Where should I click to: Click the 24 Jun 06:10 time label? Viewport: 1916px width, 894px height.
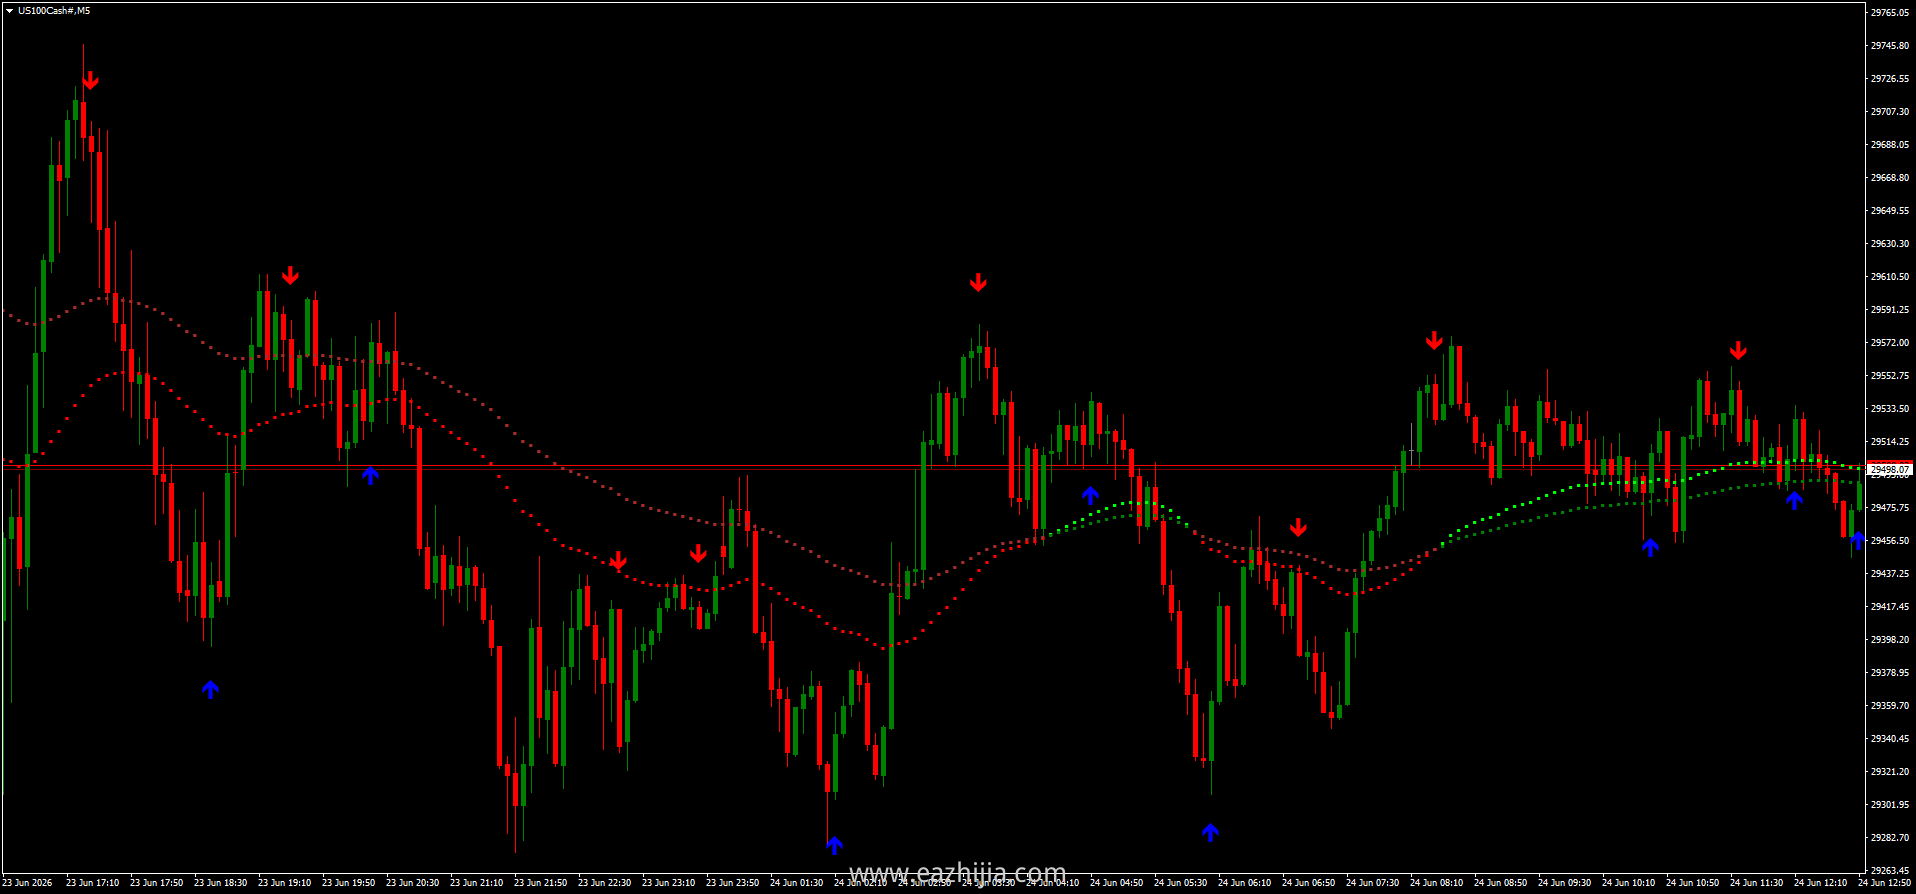[x=1244, y=882]
